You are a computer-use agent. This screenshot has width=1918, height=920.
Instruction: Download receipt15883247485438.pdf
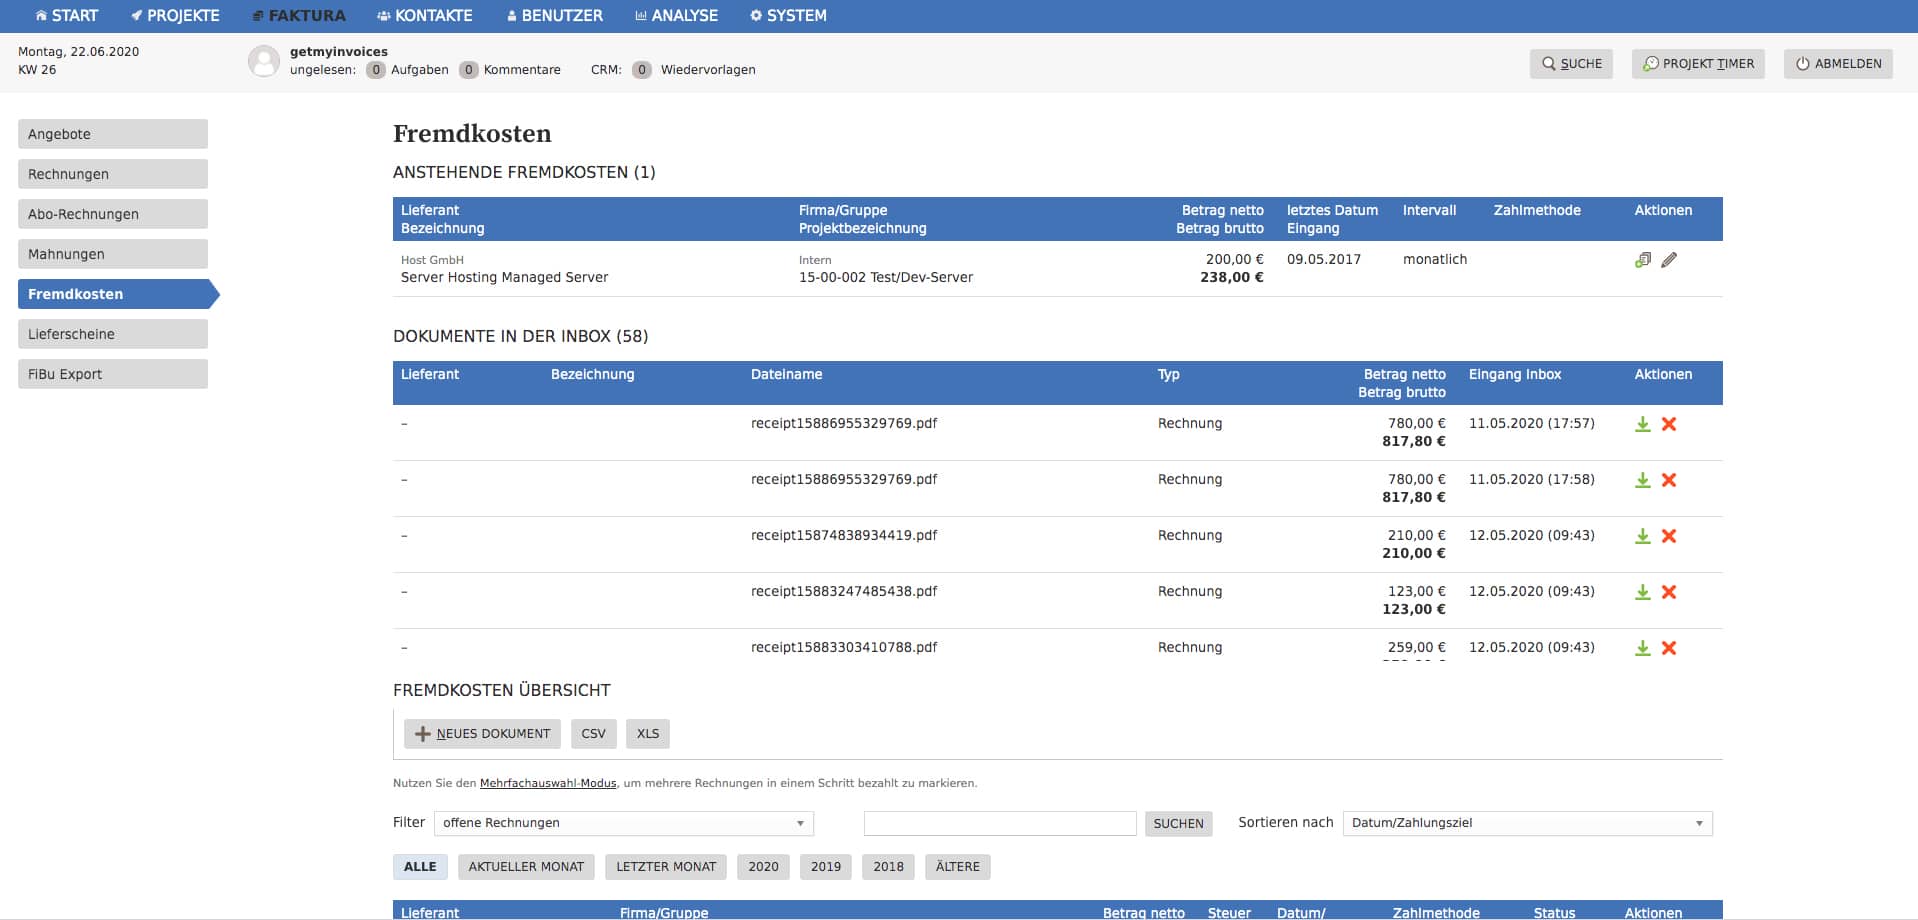point(1642,592)
